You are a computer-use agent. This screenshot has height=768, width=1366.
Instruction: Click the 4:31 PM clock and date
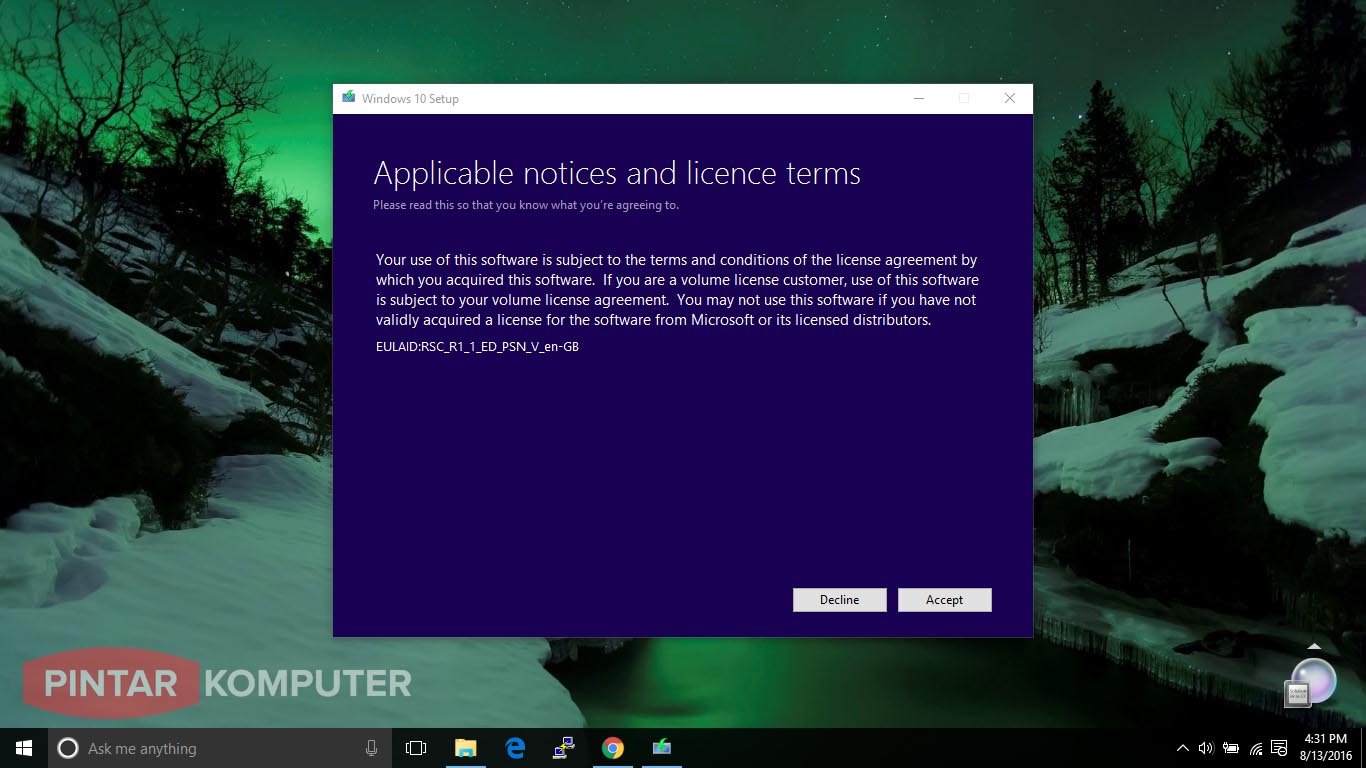coord(1326,748)
